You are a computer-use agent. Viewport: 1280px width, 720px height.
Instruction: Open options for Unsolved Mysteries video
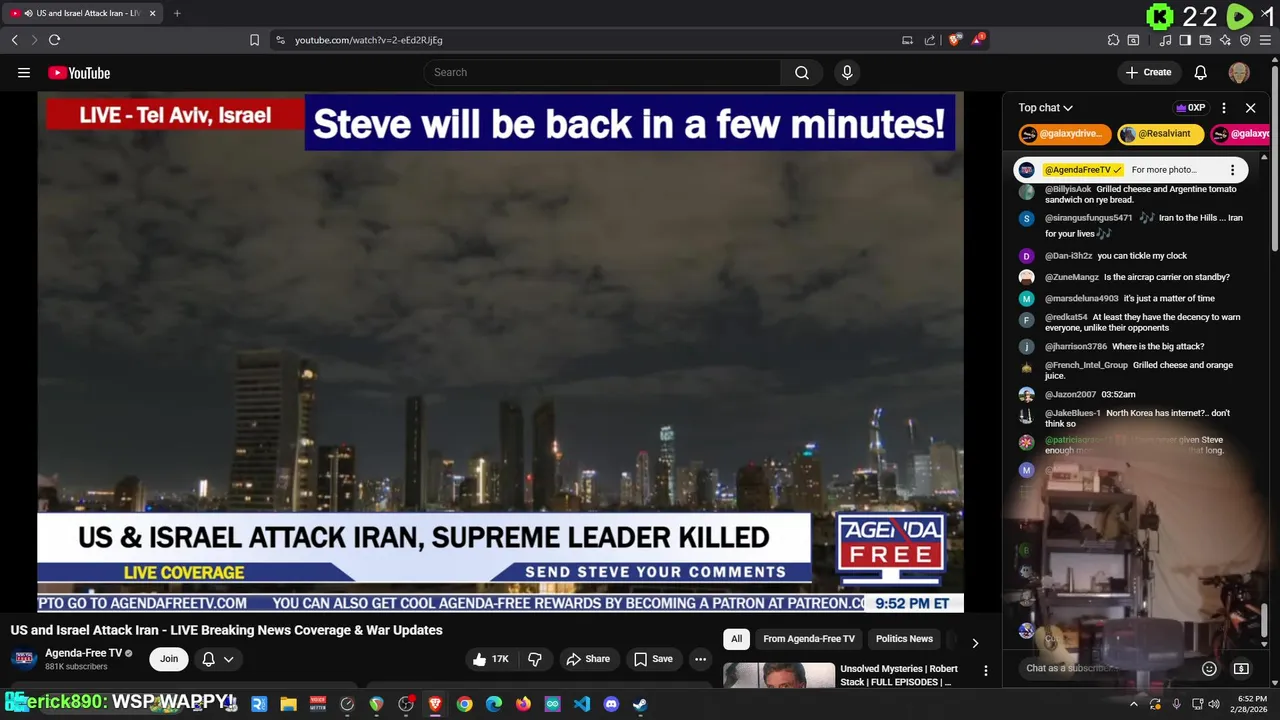click(x=985, y=671)
